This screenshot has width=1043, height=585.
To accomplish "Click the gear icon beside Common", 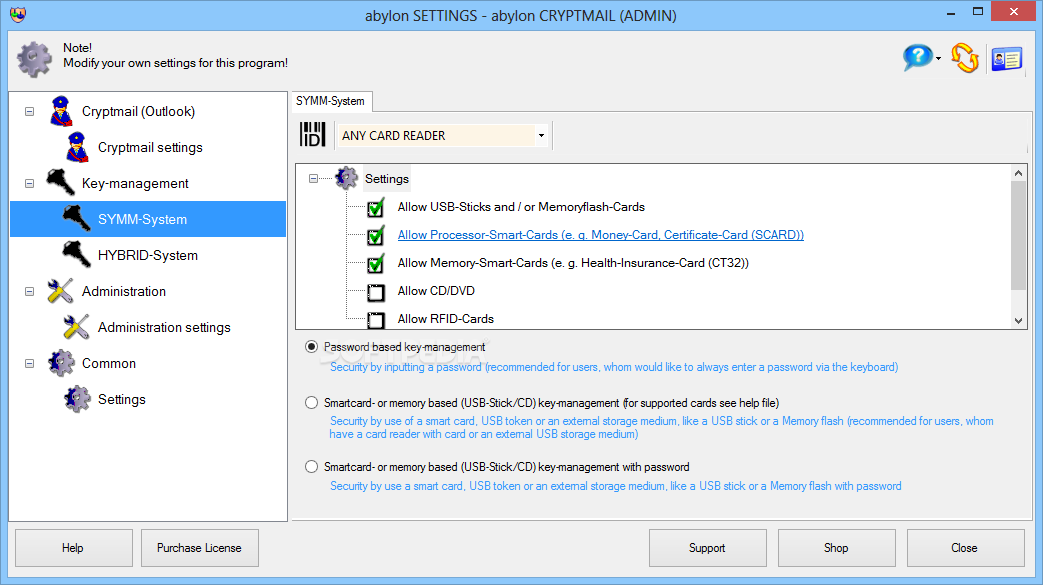I will click(61, 363).
